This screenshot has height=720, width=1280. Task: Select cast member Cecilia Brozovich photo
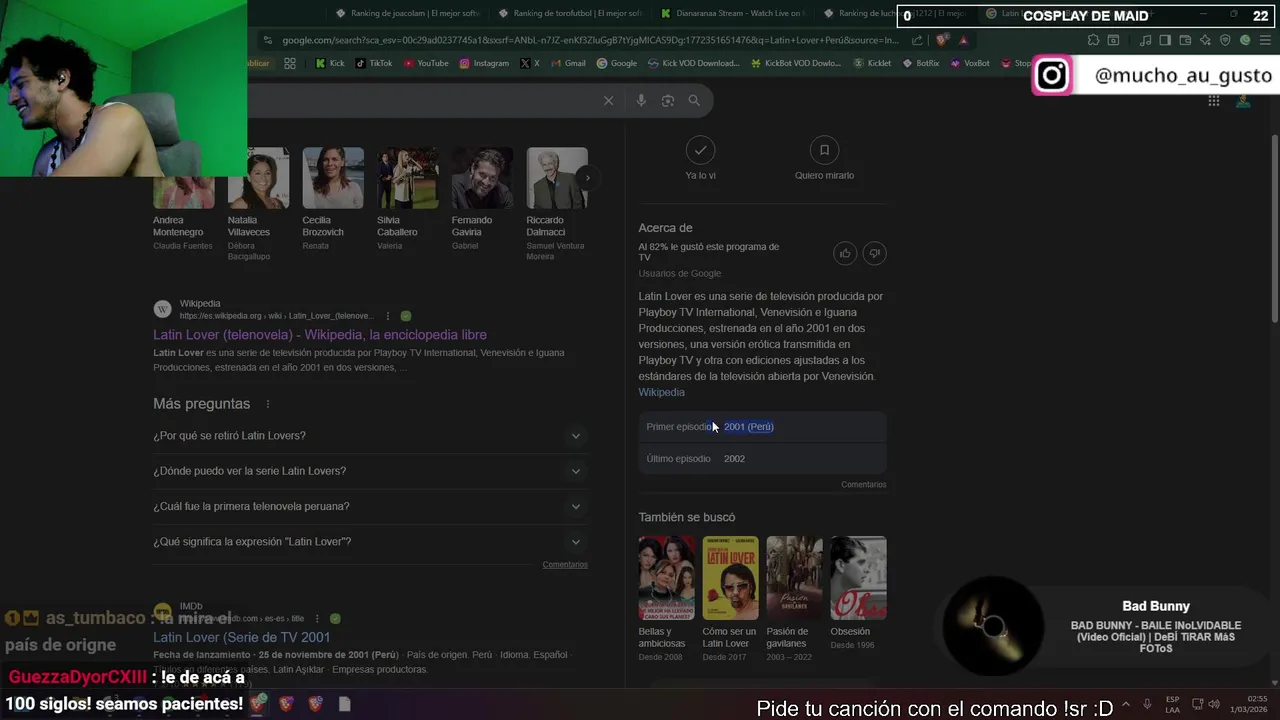tap(333, 178)
